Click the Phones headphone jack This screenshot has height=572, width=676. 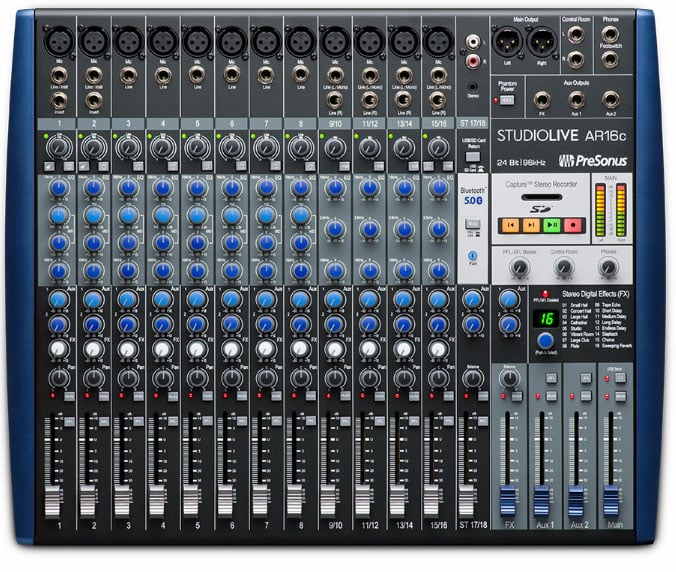[x=610, y=34]
